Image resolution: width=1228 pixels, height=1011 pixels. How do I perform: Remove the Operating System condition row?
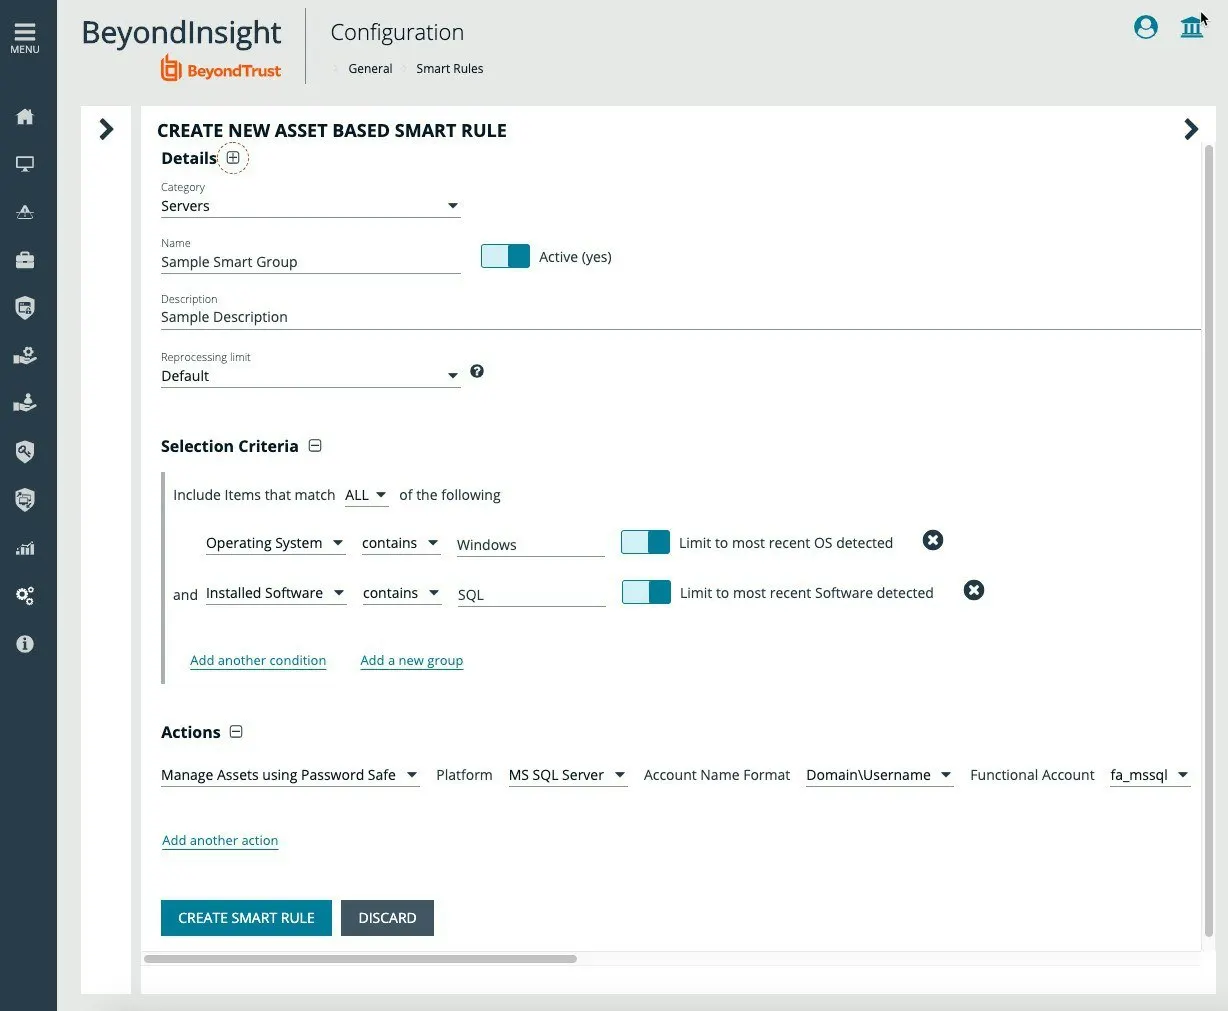click(x=933, y=540)
